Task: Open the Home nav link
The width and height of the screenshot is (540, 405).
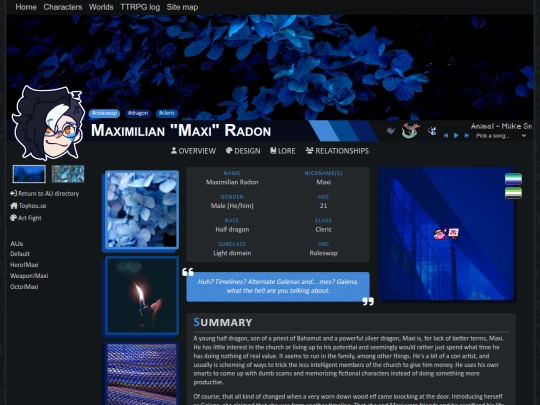Action: [x=26, y=7]
